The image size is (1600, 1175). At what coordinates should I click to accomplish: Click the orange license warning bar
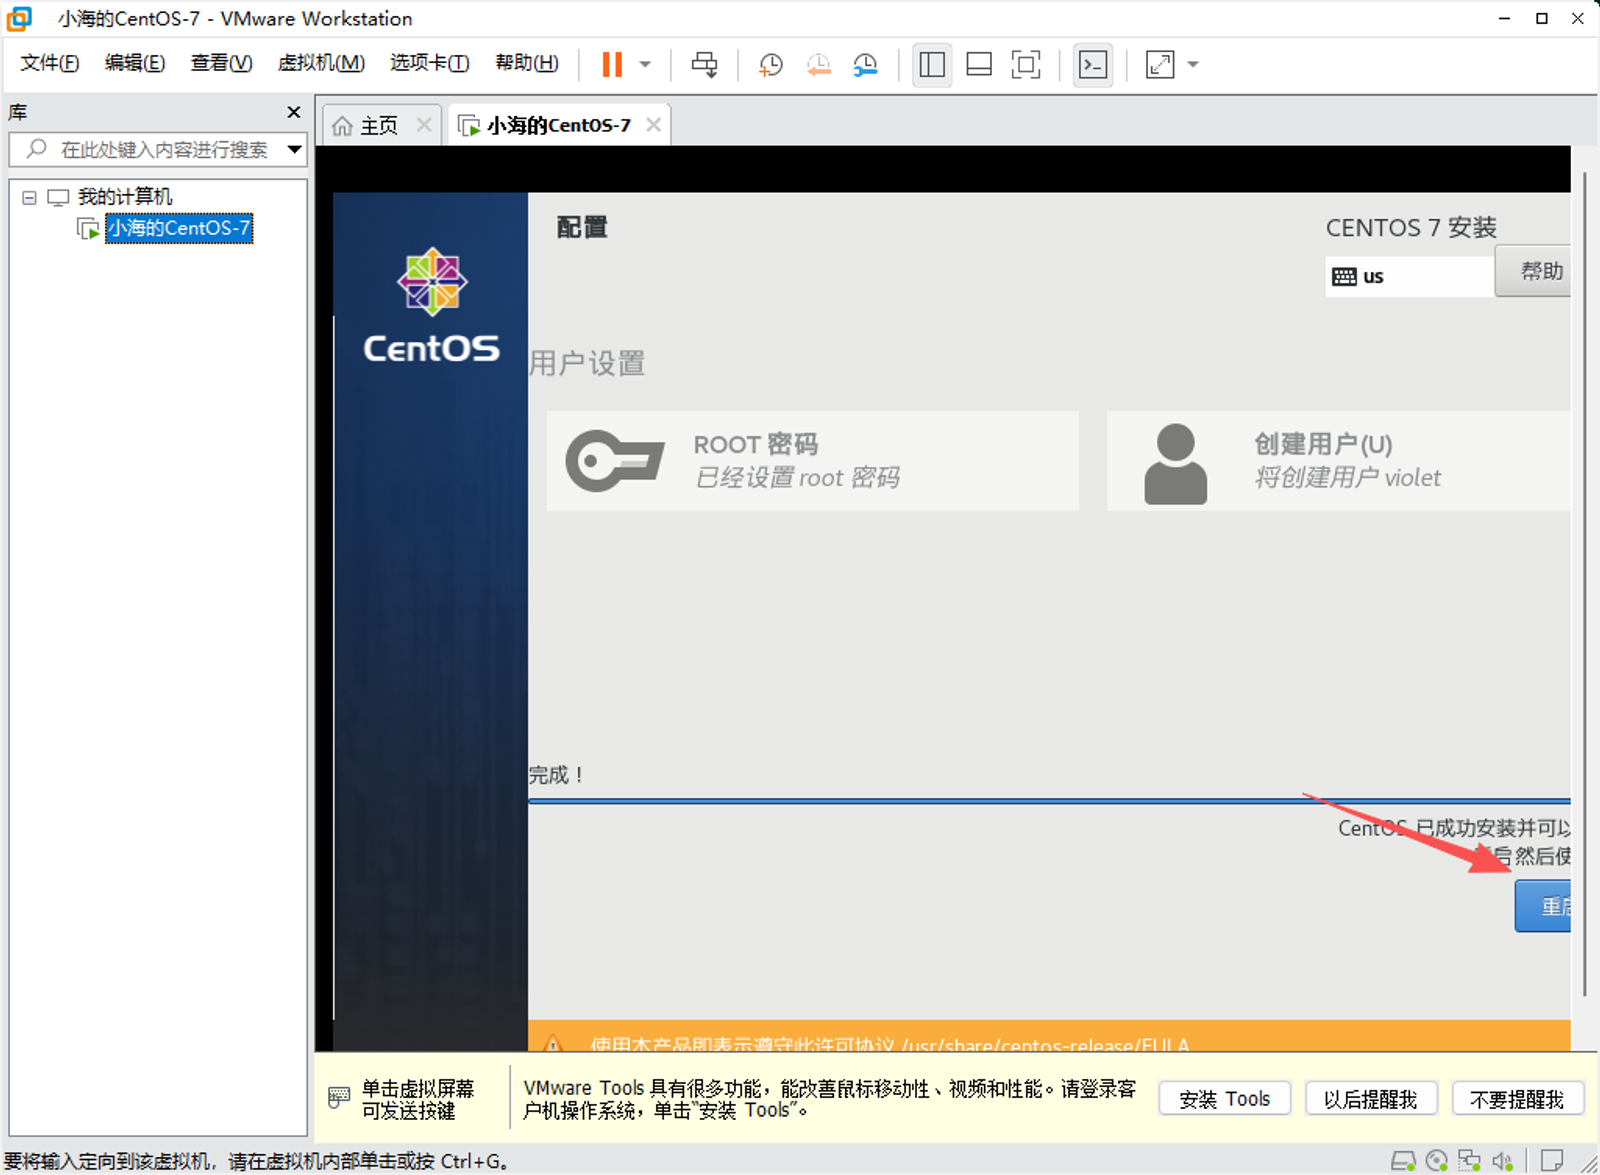tap(1049, 1036)
